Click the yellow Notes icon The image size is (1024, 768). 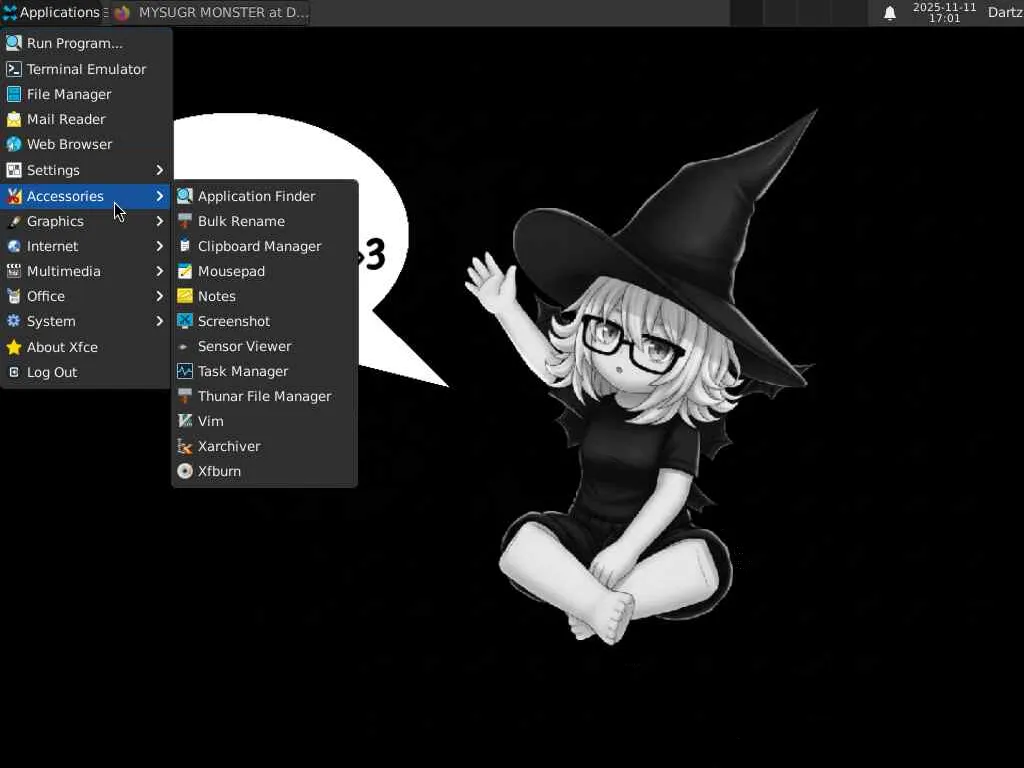185,296
